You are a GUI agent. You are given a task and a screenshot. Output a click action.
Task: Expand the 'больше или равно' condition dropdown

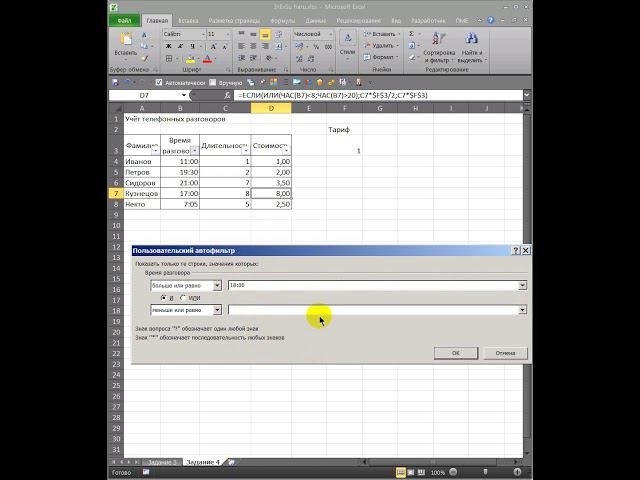pos(217,285)
